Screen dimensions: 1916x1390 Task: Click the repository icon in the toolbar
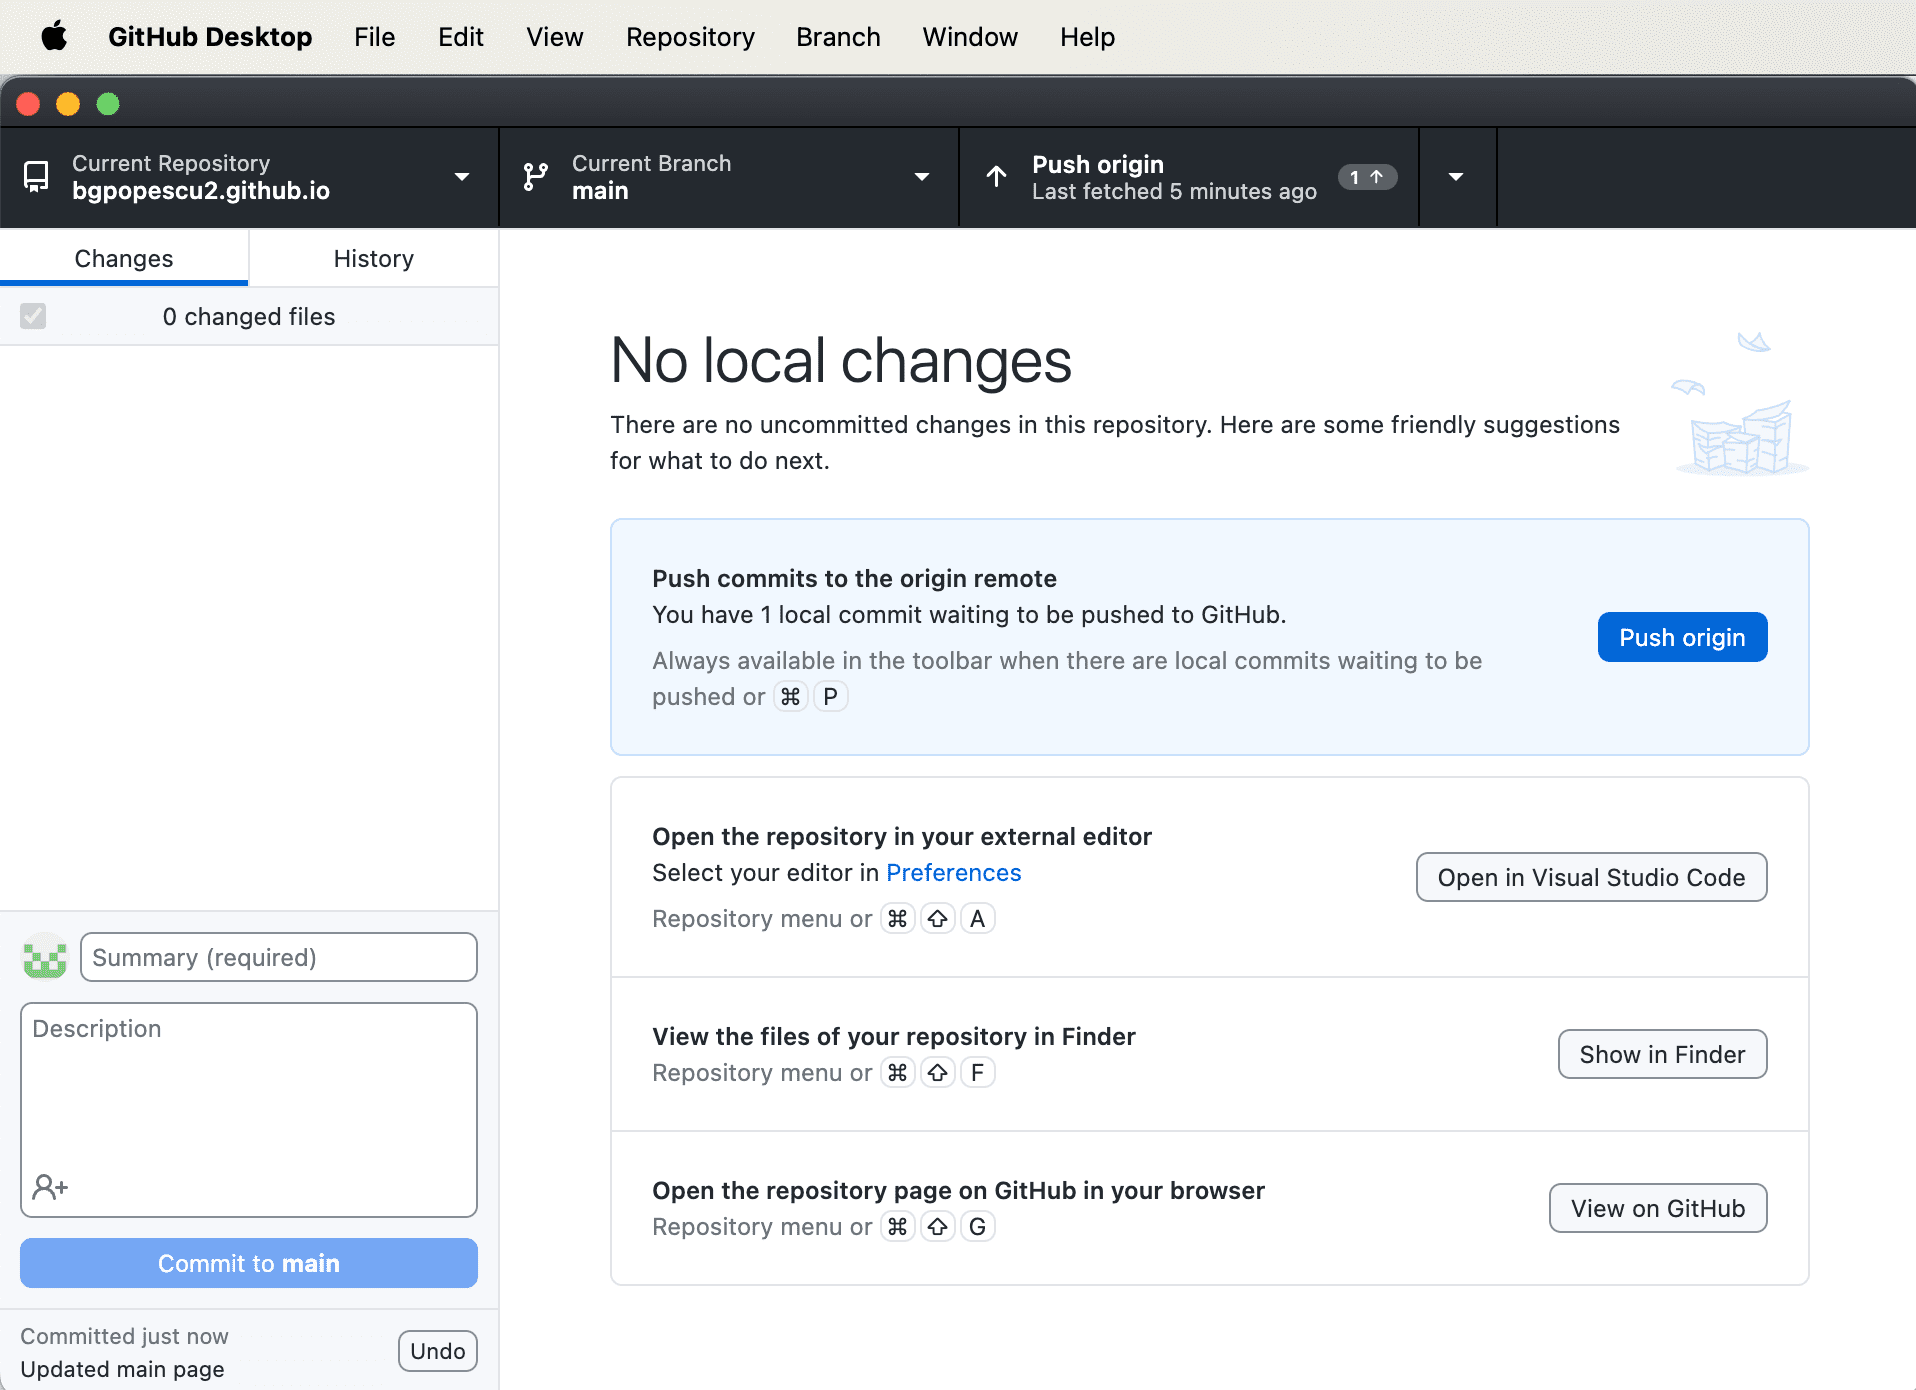click(36, 177)
